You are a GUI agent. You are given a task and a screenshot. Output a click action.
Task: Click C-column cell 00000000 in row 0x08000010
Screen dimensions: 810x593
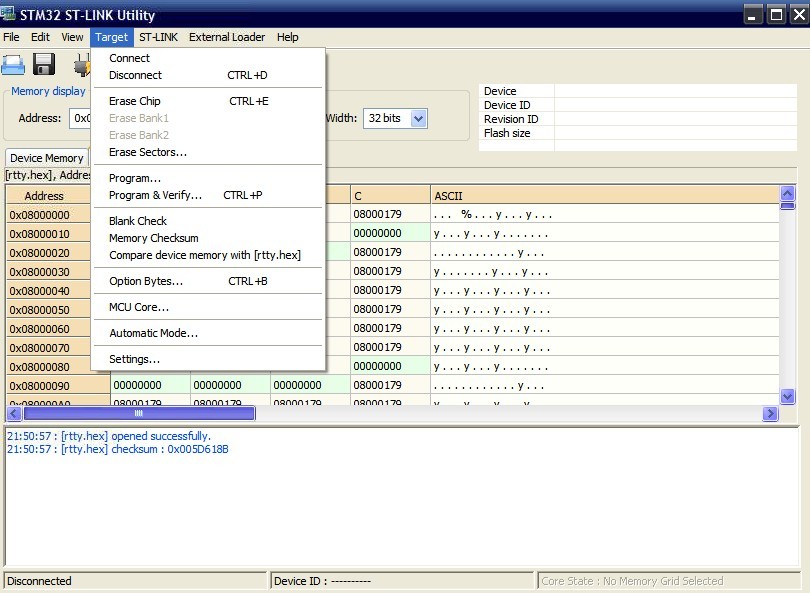[x=391, y=233]
